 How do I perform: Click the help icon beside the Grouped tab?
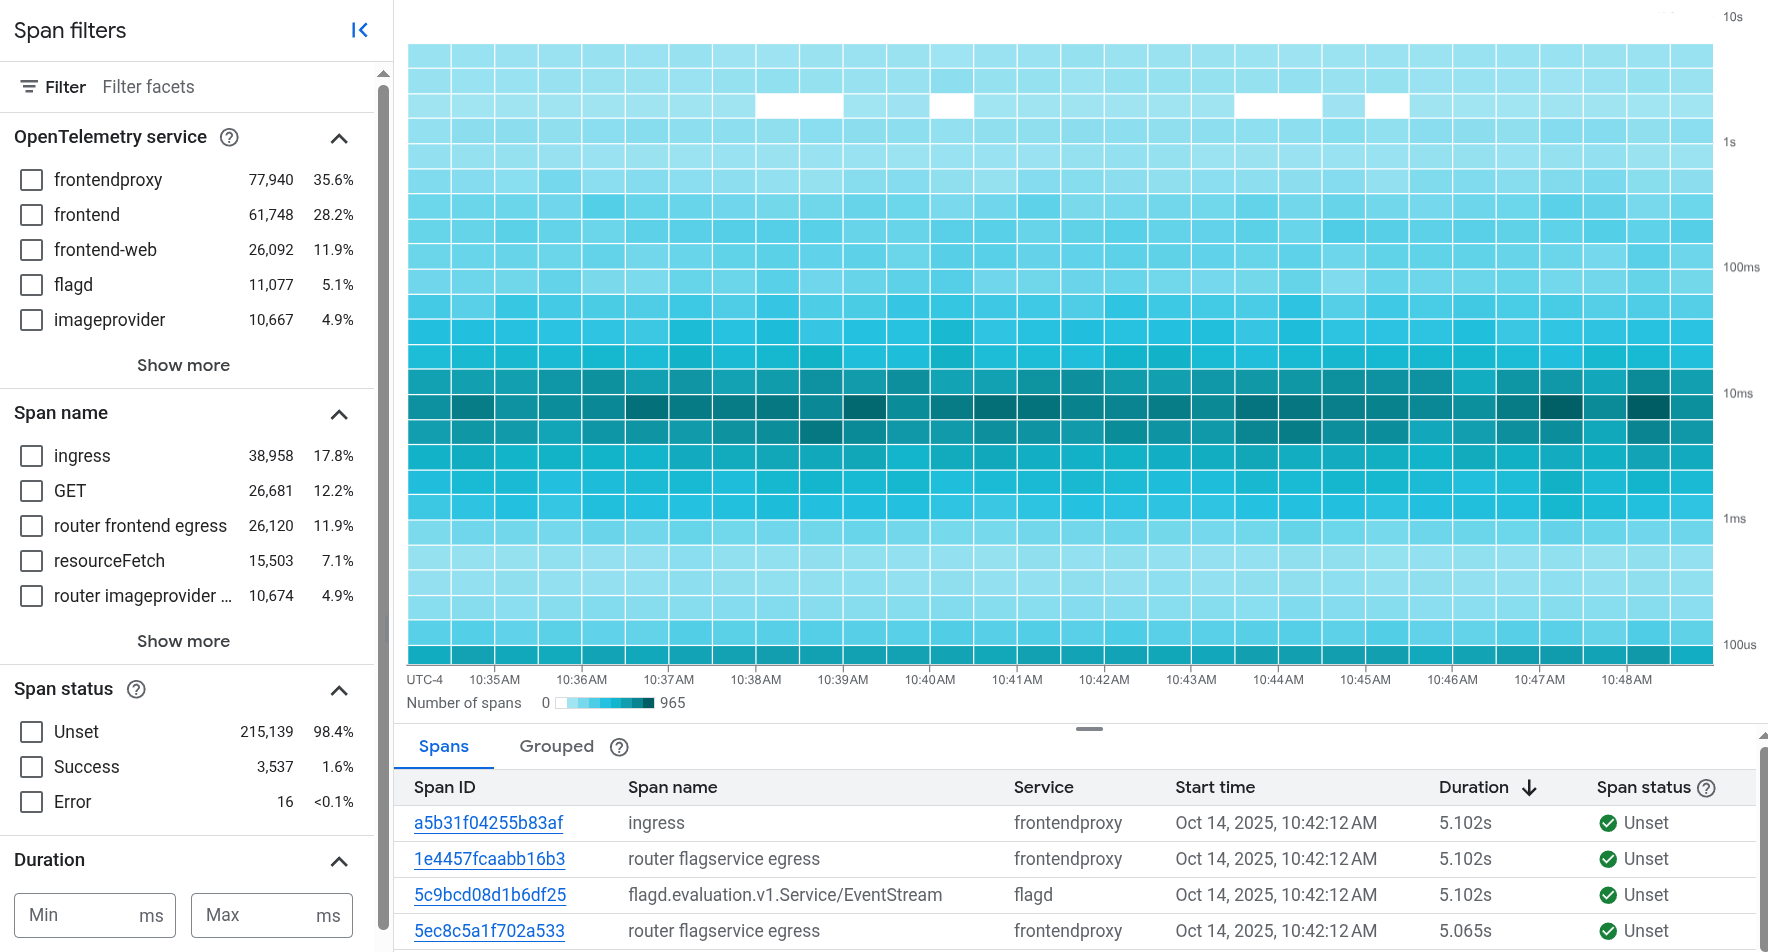(618, 747)
